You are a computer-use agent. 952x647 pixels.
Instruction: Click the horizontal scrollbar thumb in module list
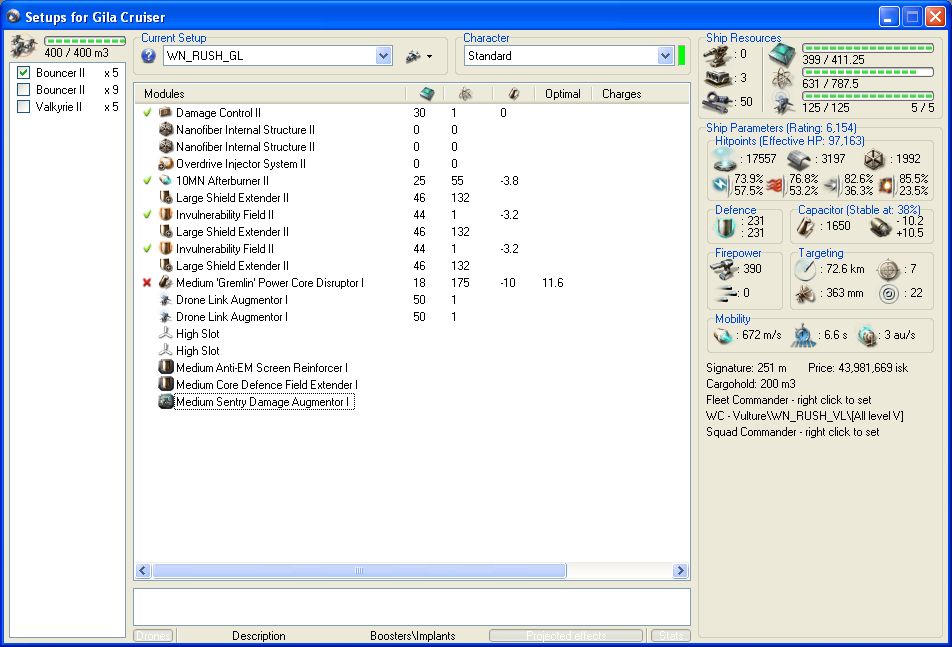tap(359, 571)
